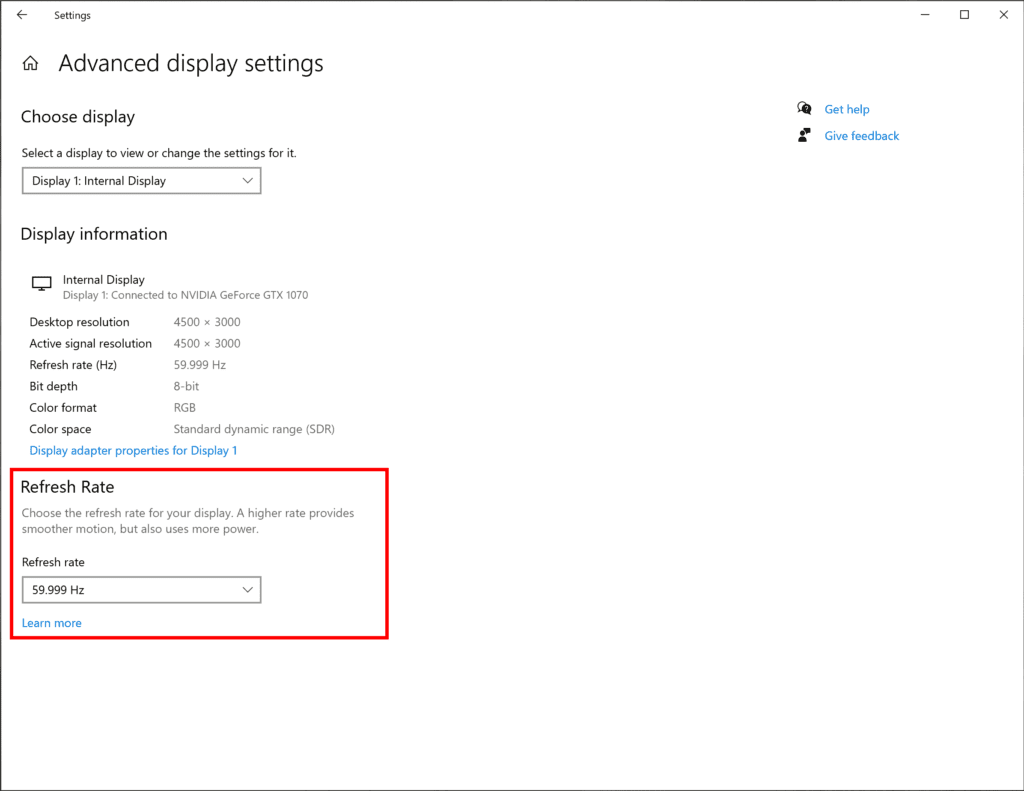Click the Choose display section heading

[77, 117]
